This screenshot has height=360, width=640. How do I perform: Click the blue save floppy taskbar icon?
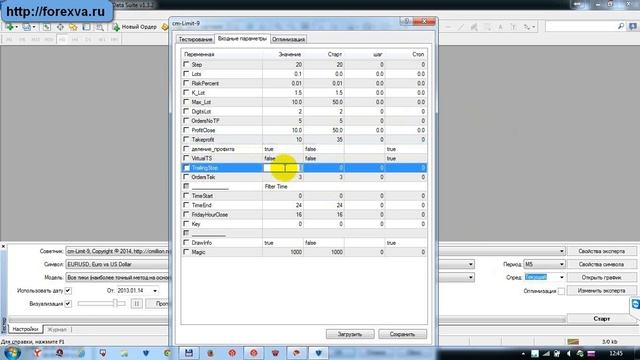click(189, 352)
